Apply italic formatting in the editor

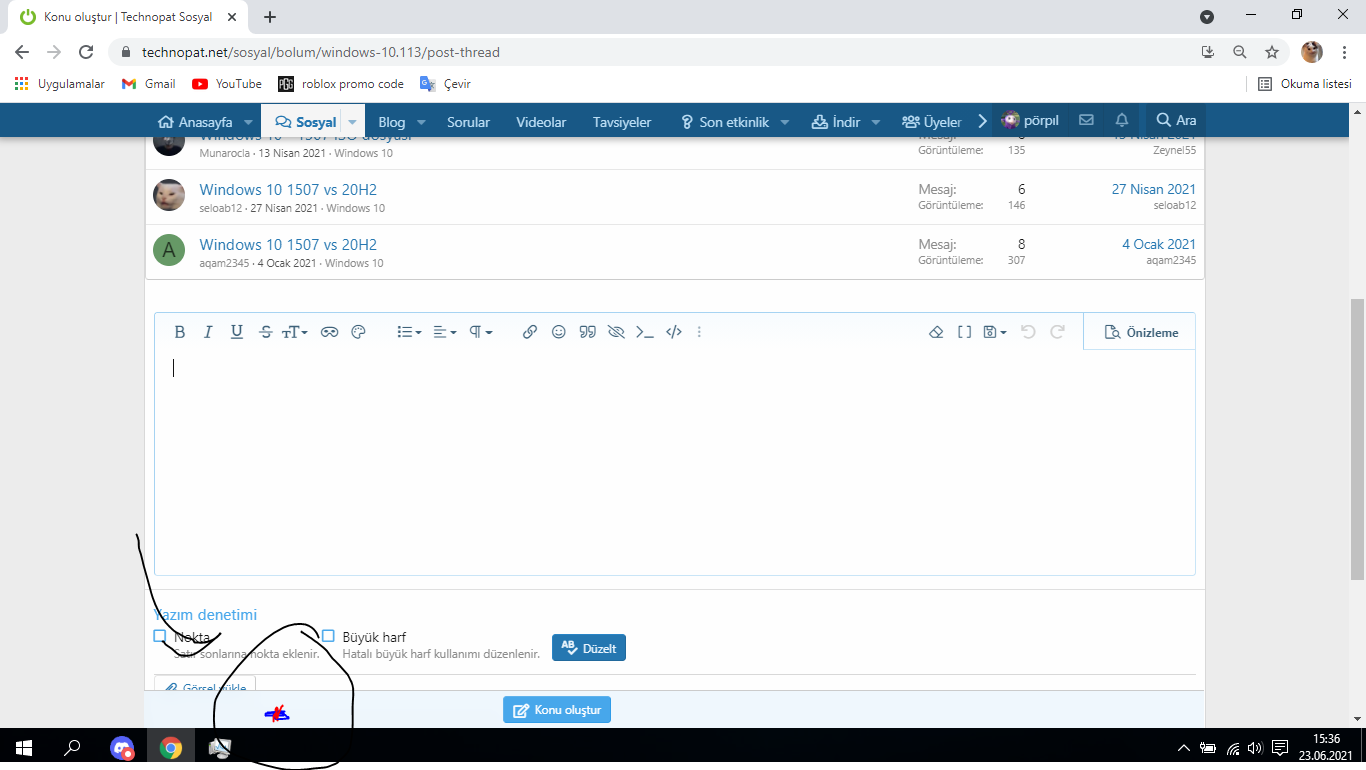point(208,332)
